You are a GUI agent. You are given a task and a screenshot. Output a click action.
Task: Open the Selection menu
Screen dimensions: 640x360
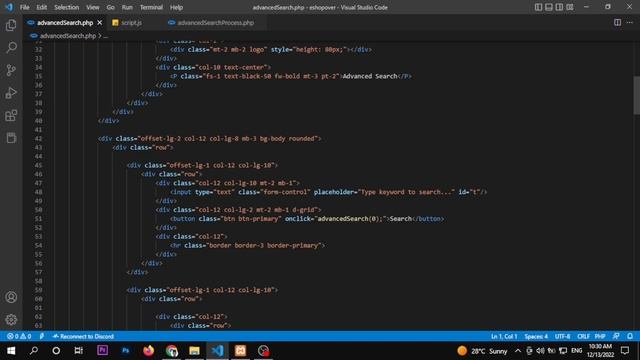coord(67,7)
